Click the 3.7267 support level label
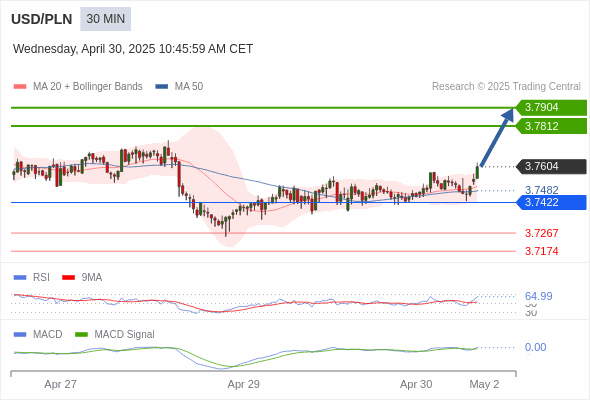590x400 pixels. point(541,233)
